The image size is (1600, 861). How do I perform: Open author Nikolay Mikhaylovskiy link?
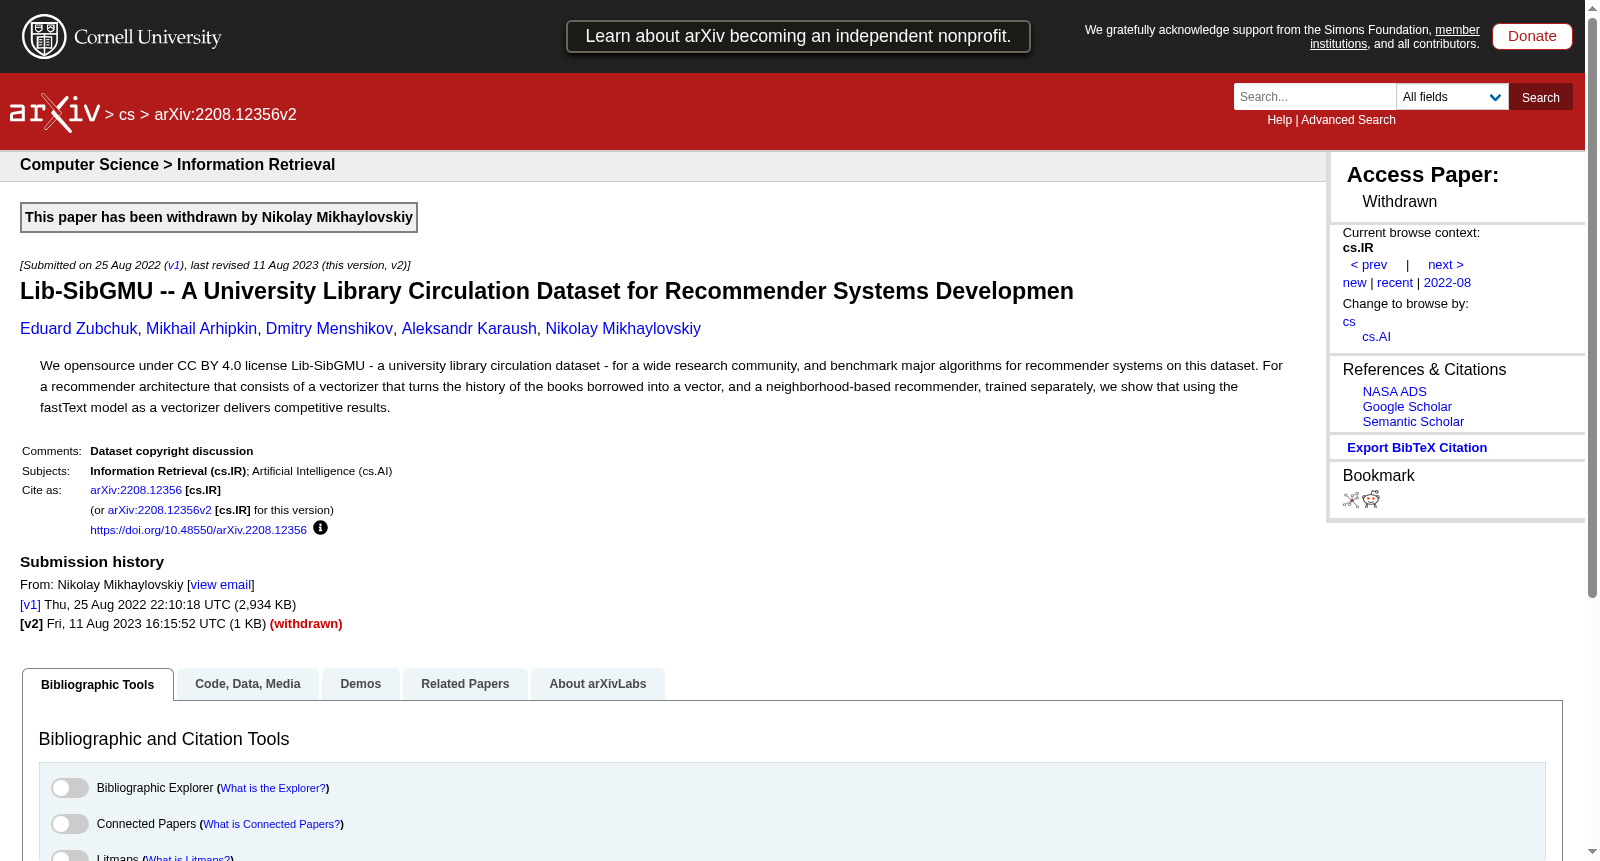pyautogui.click(x=623, y=328)
